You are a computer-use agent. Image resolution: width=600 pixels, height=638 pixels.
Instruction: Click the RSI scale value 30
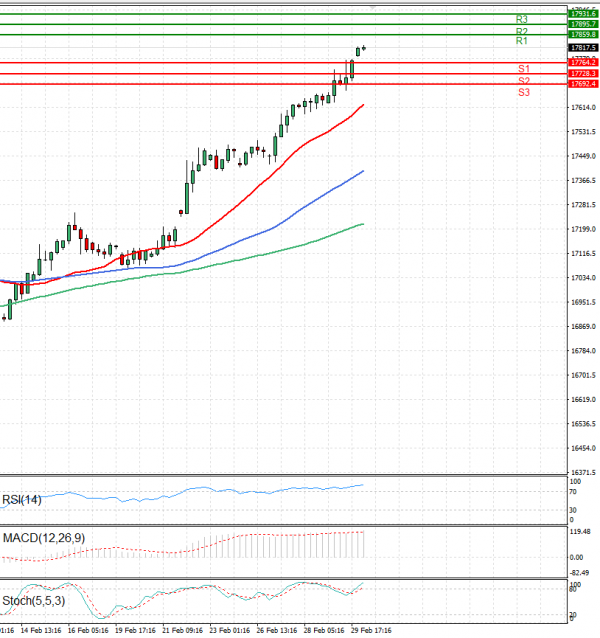(573, 510)
